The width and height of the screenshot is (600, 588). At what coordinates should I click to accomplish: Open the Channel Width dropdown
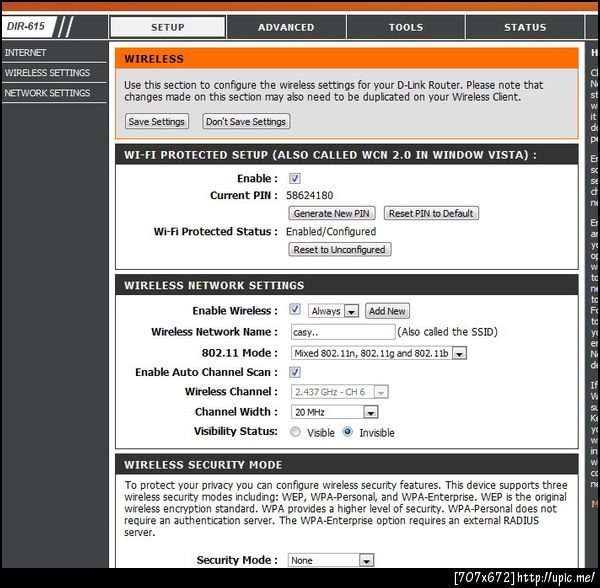click(334, 412)
